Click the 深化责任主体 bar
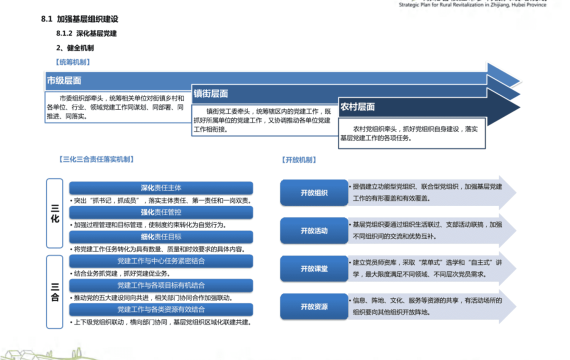Image resolution: width=570 pixels, height=360 pixels. [161, 188]
